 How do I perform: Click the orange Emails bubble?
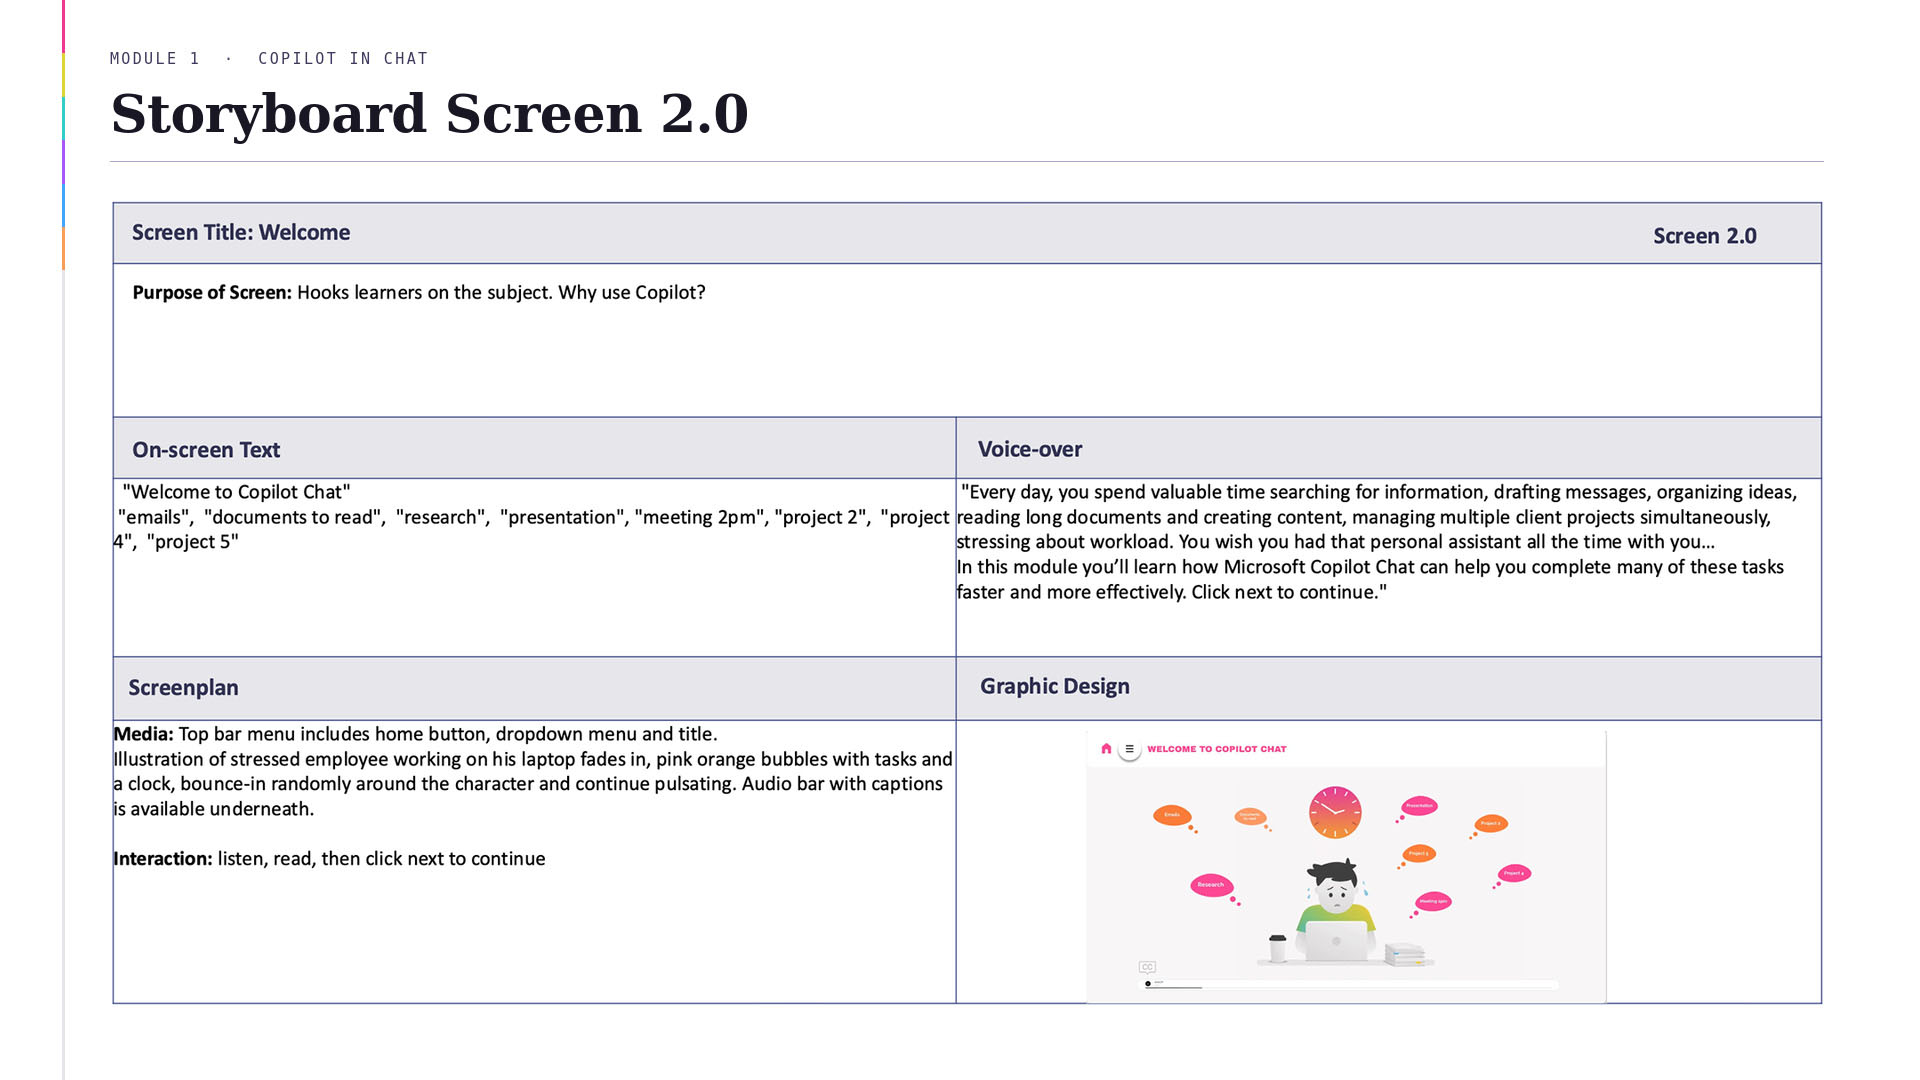click(1172, 816)
